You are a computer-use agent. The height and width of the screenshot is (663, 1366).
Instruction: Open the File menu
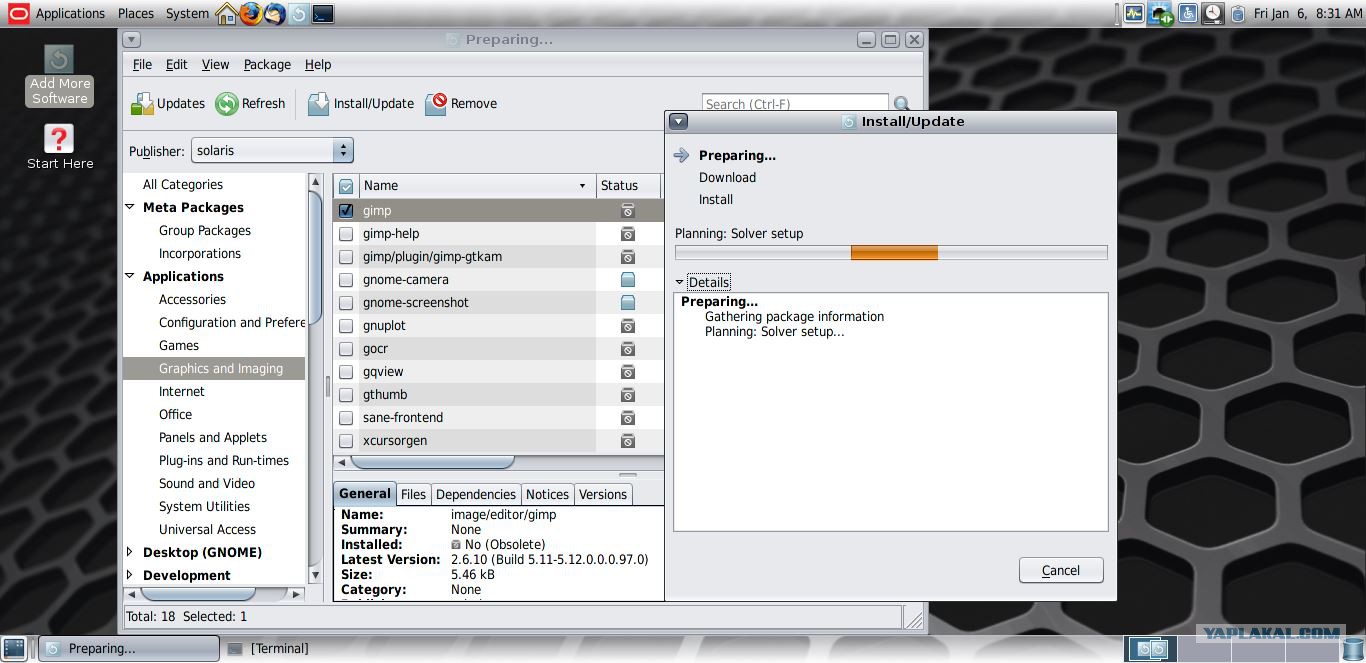click(142, 64)
